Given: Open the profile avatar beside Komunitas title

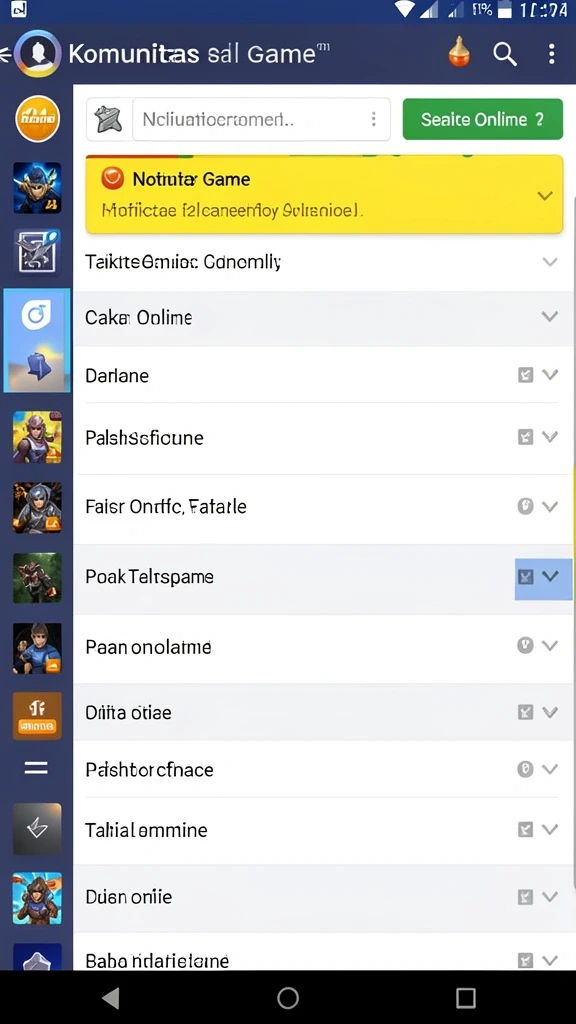Looking at the screenshot, I should tap(38, 54).
